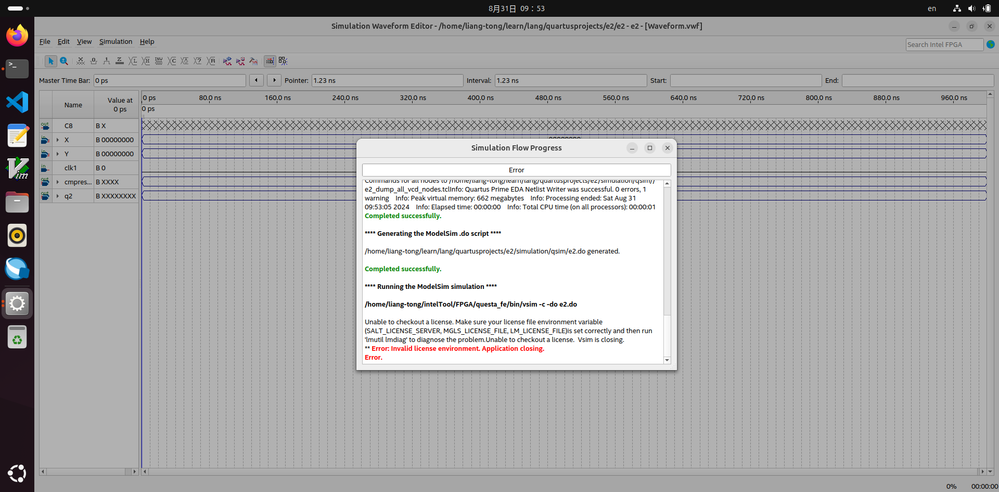Apply Forcing High (1) toolbar icon

pos(106,61)
